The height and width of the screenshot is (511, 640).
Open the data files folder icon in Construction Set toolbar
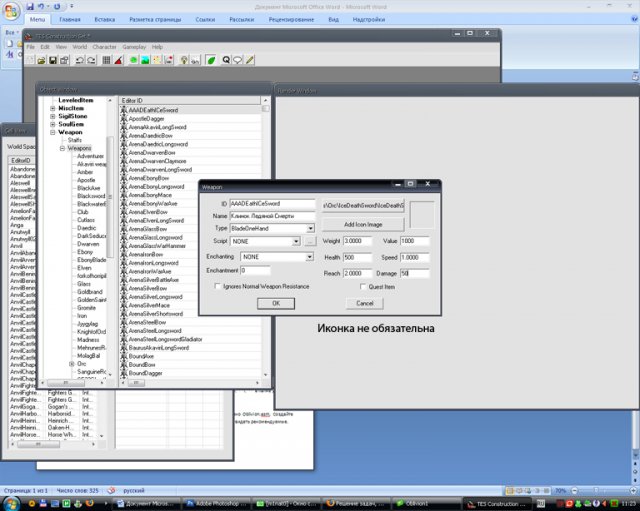click(x=41, y=60)
